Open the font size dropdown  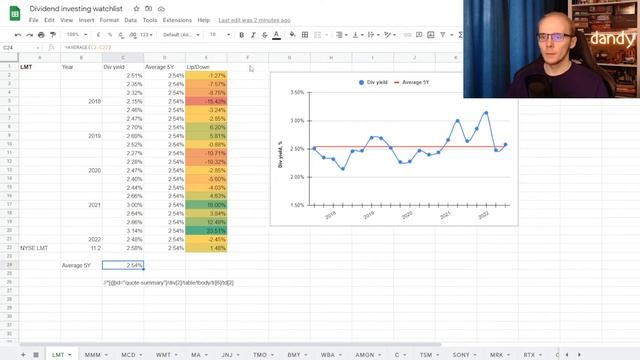tap(220, 35)
